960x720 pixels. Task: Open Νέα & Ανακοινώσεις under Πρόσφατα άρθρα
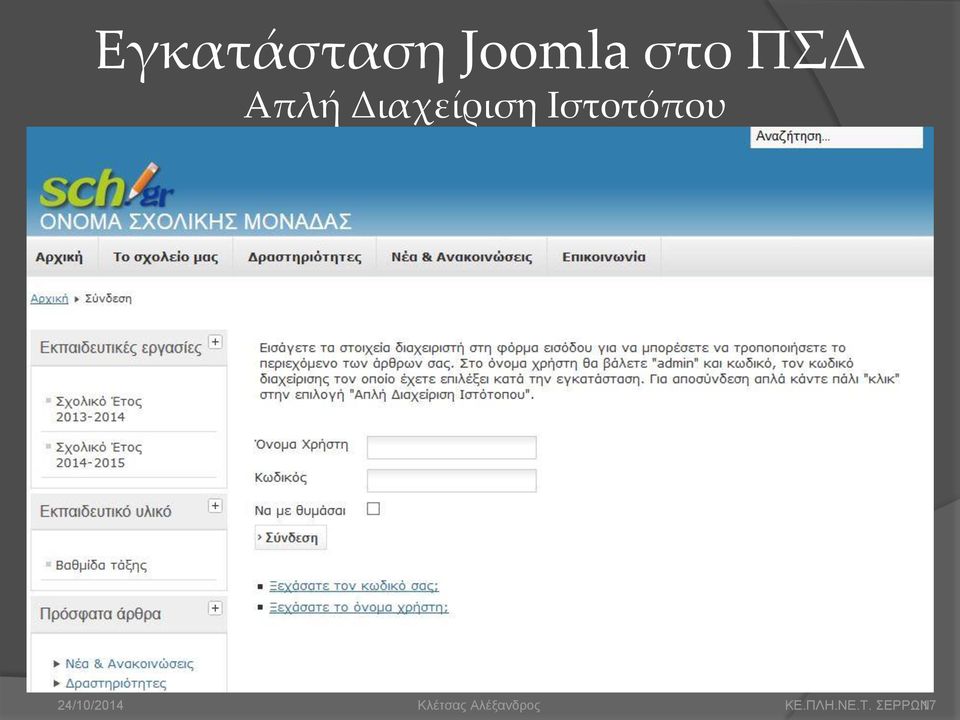(x=129, y=664)
